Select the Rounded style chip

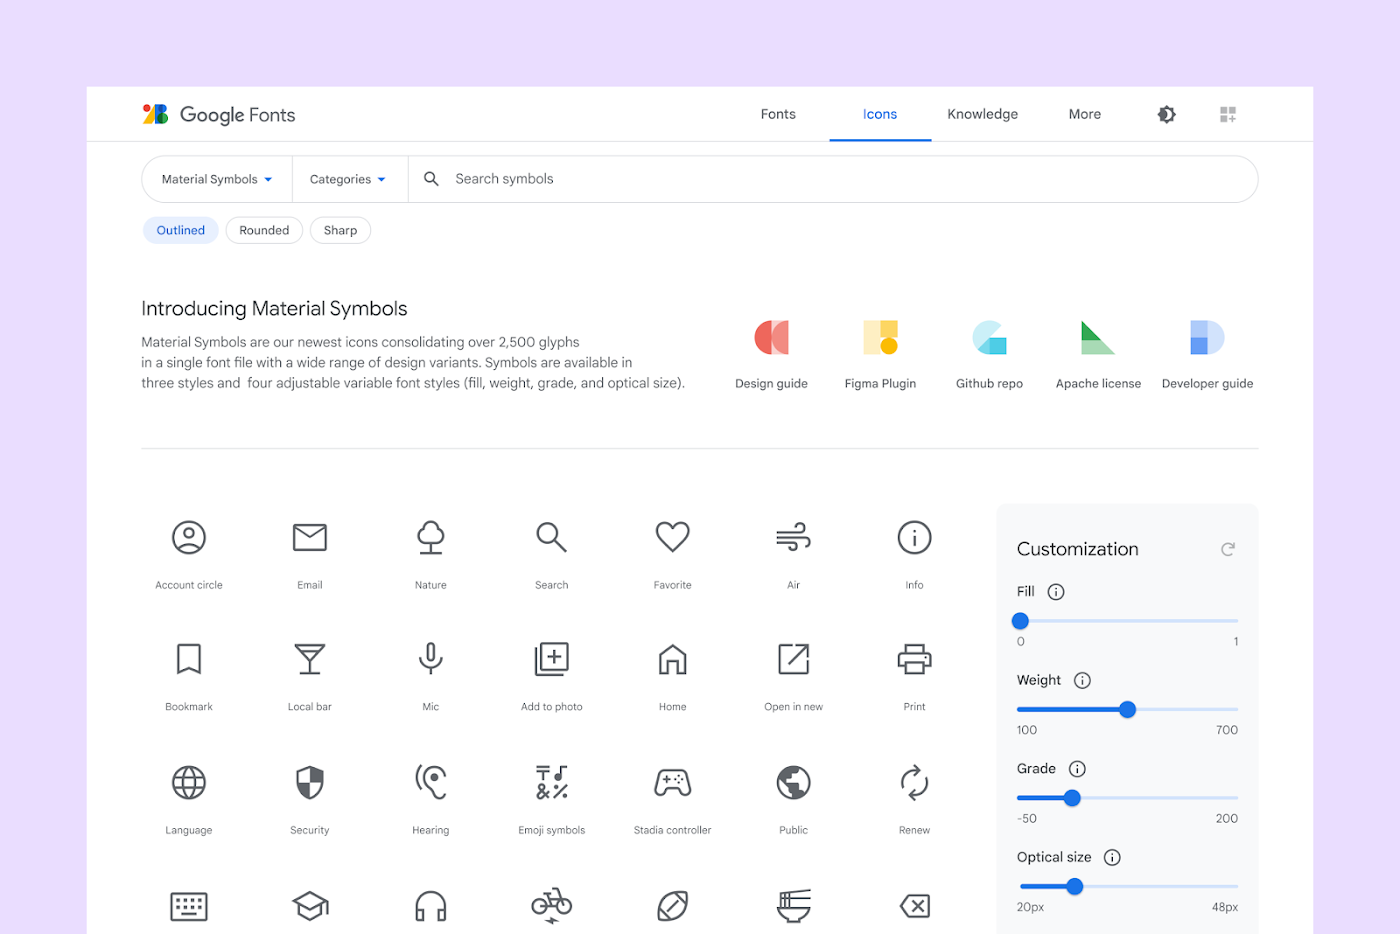click(263, 230)
